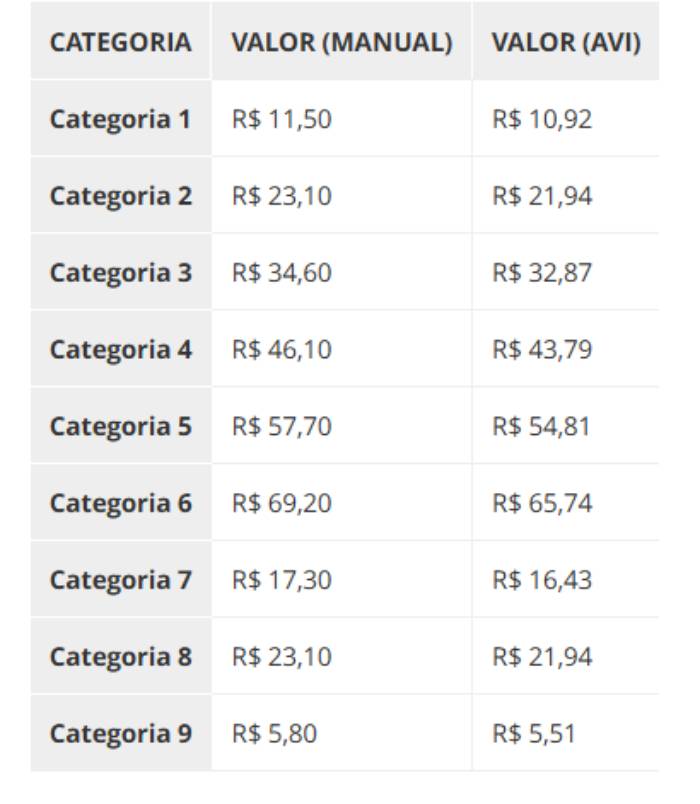700x804 pixels.
Task: Click the R$ 11,50 manual value
Action: 282,119
